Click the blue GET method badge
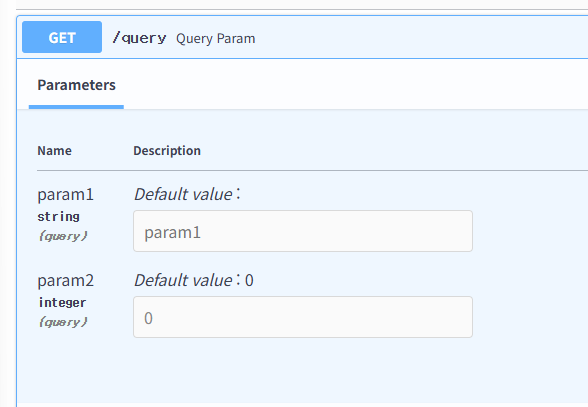 (x=62, y=37)
